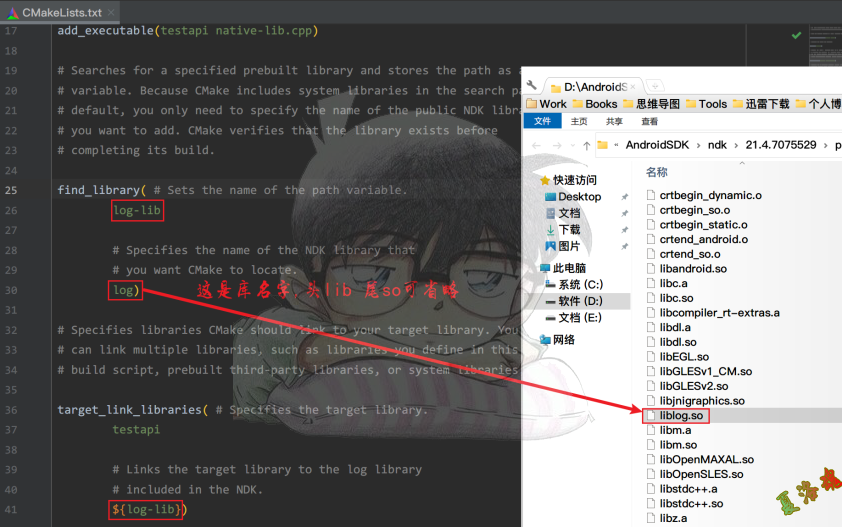This screenshot has width=842, height=527.
Task: Open the Books bookmark folder
Action: click(x=594, y=104)
